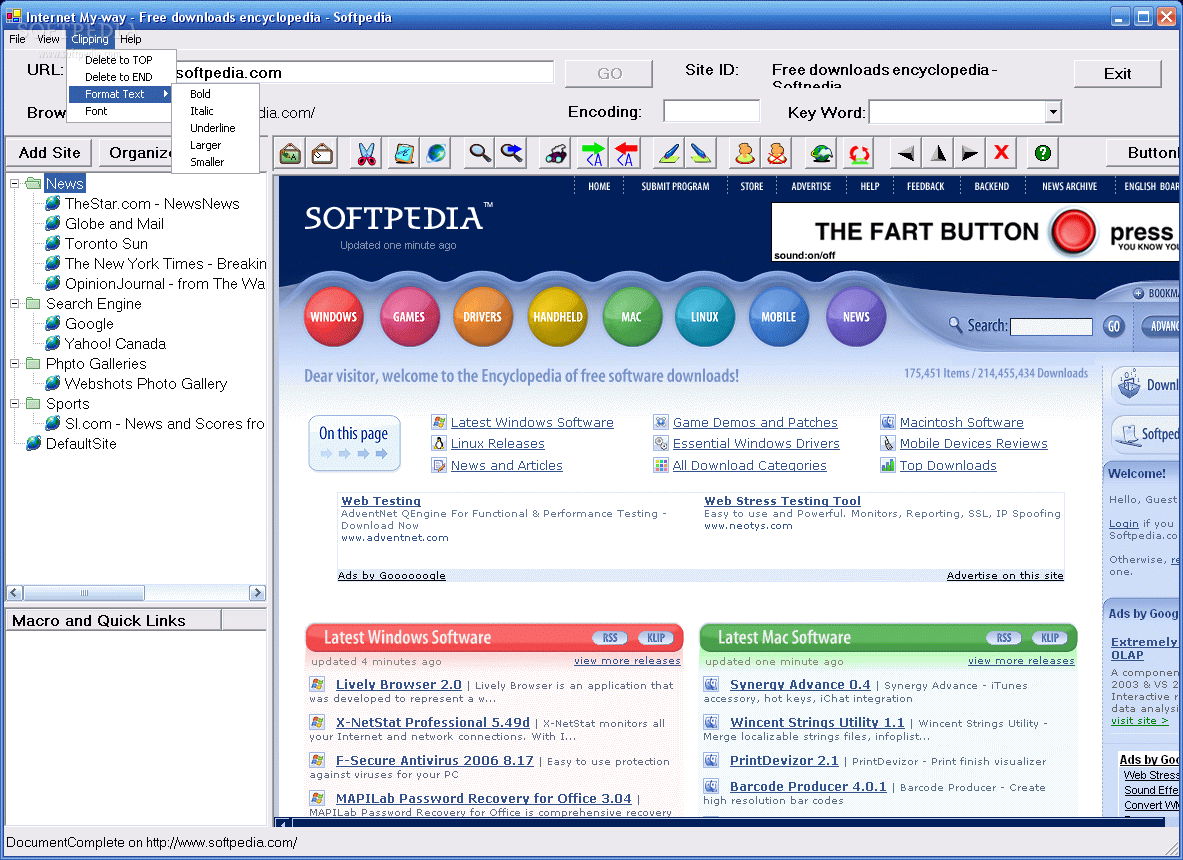
Task: Click the red X stop icon
Action: coord(1001,153)
